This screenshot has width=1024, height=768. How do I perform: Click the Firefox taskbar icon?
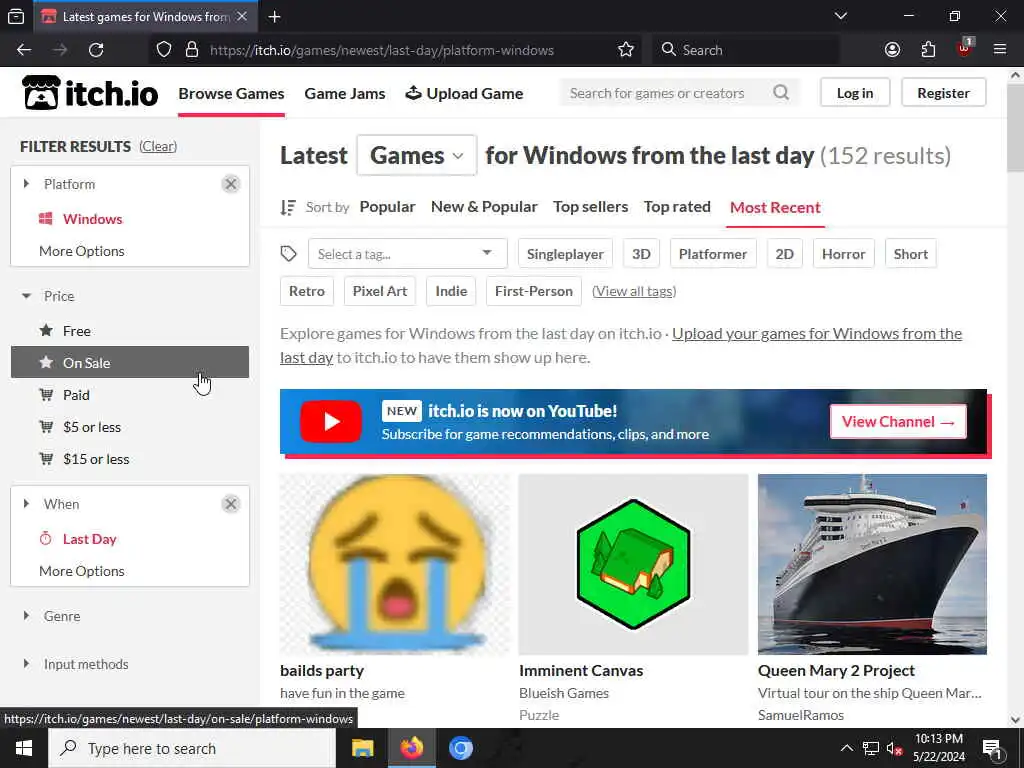(x=411, y=748)
